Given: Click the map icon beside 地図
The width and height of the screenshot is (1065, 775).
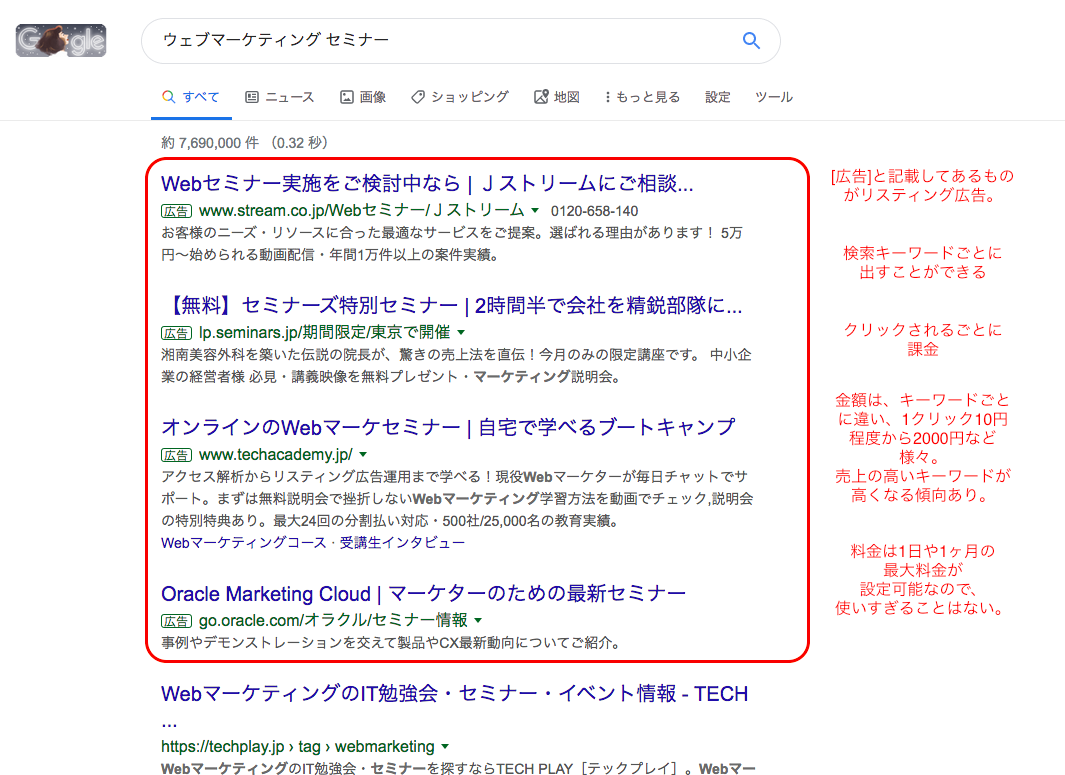Looking at the screenshot, I should pos(541,97).
